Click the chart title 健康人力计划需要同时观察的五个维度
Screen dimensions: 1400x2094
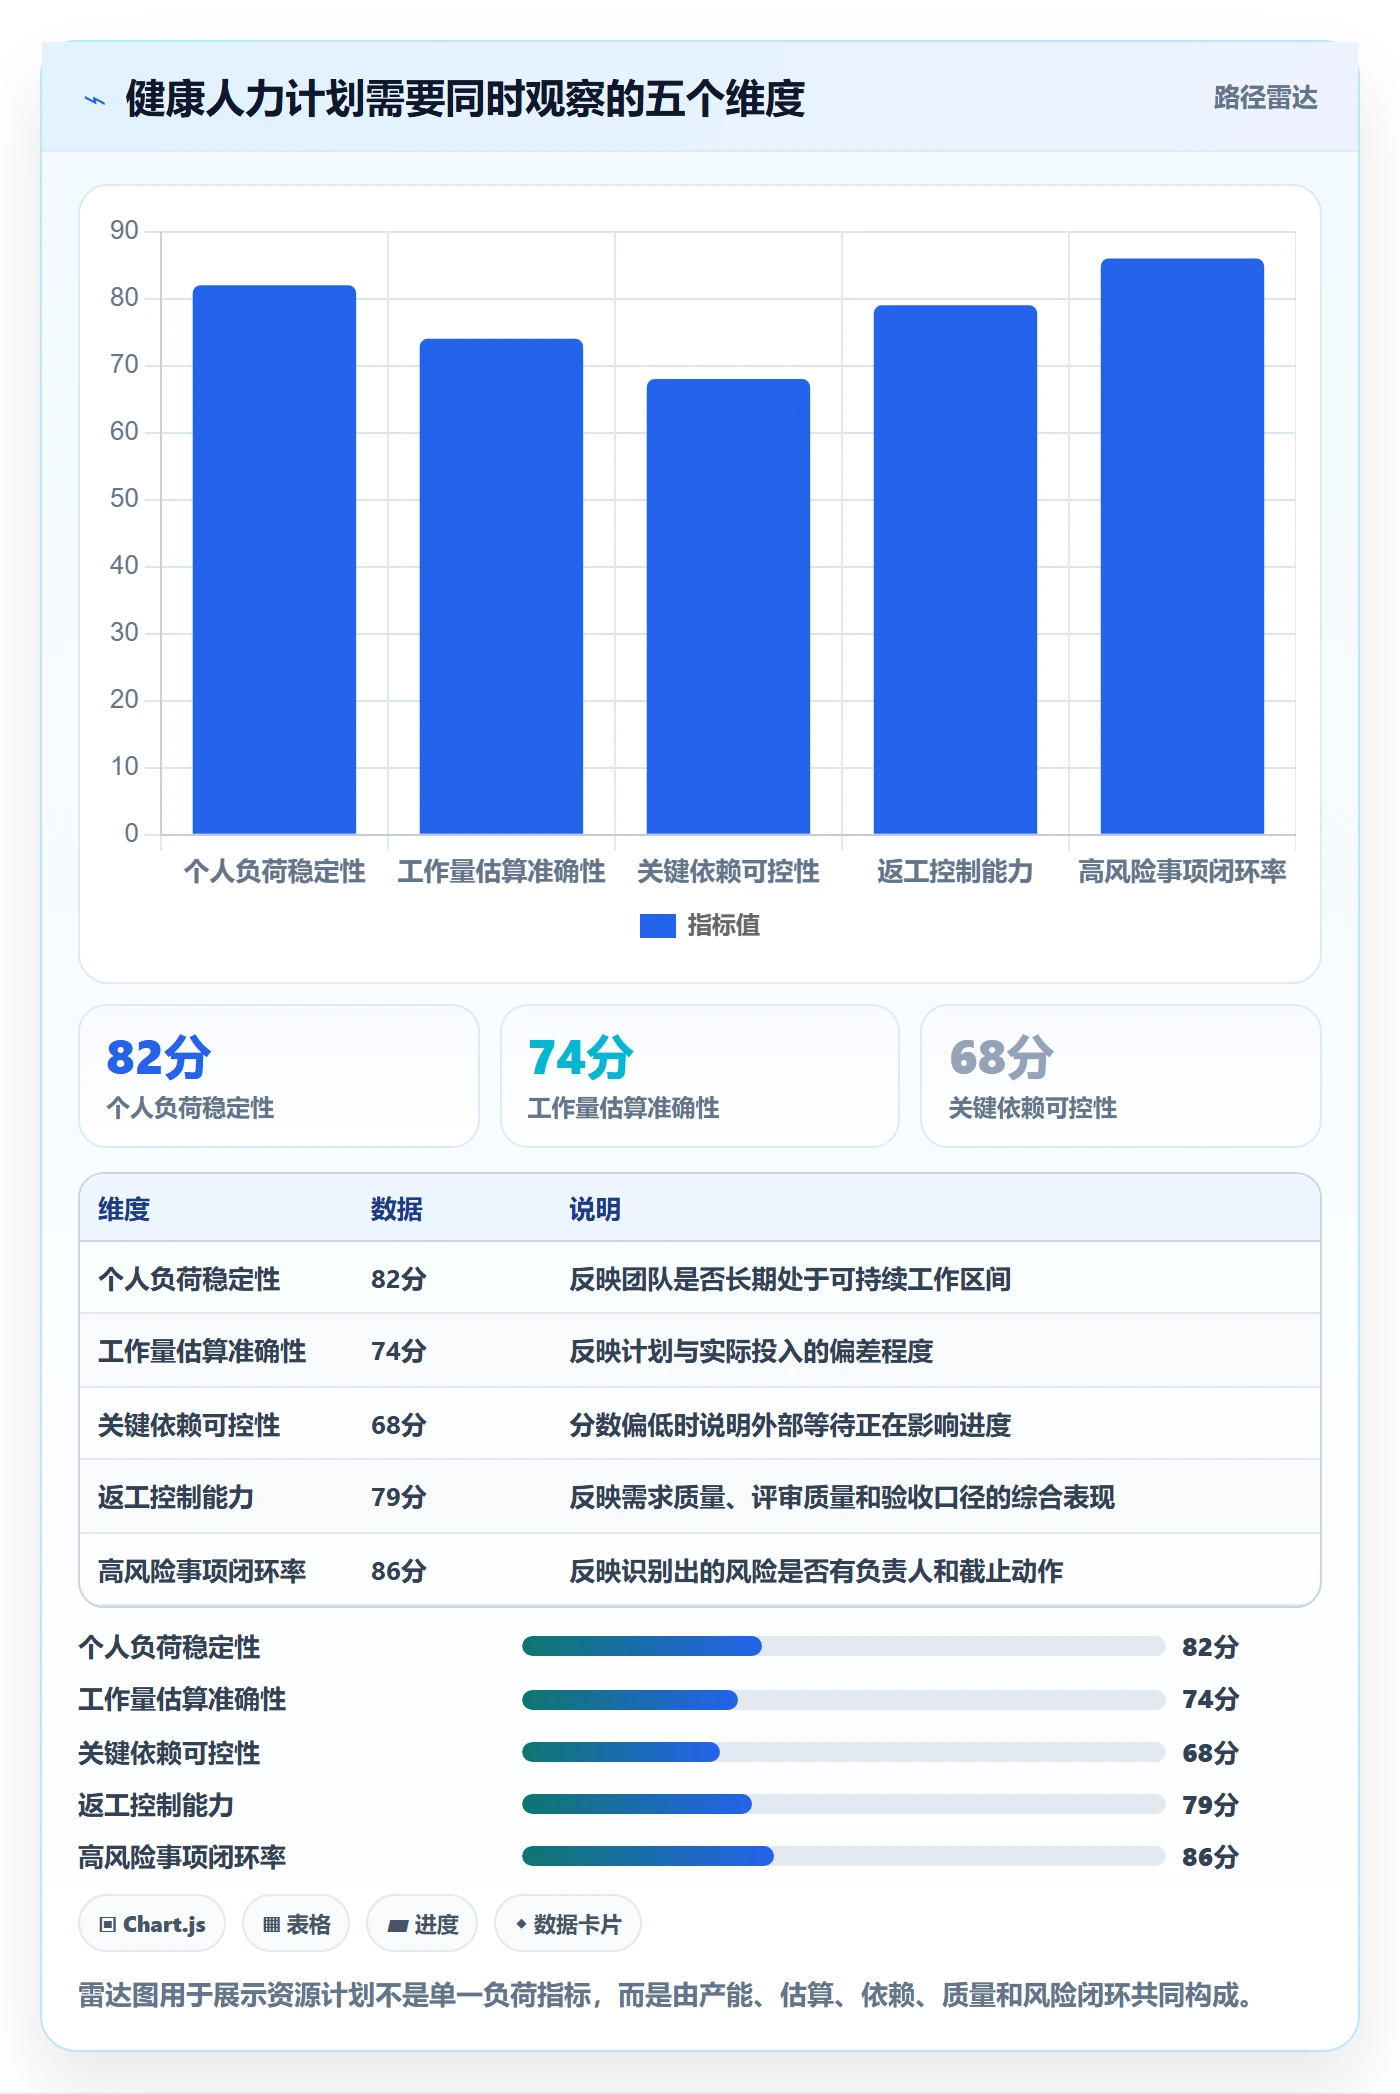pyautogui.click(x=465, y=99)
